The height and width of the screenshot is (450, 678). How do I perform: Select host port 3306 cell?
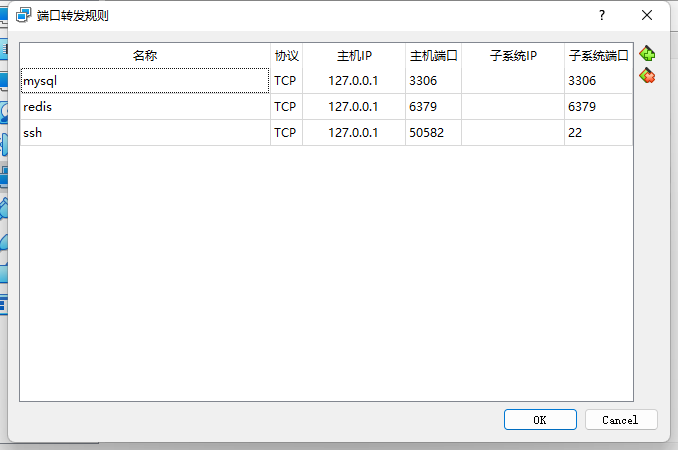click(x=433, y=81)
